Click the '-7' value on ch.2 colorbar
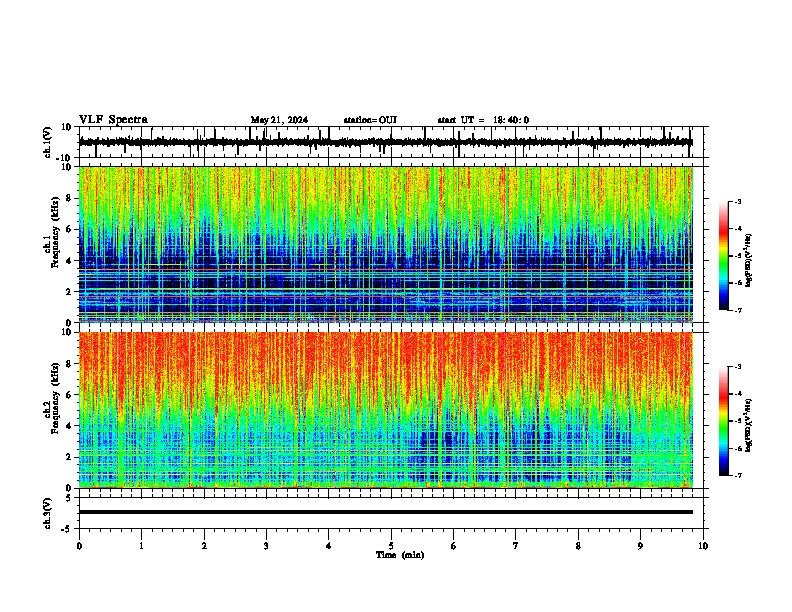 [x=737, y=476]
